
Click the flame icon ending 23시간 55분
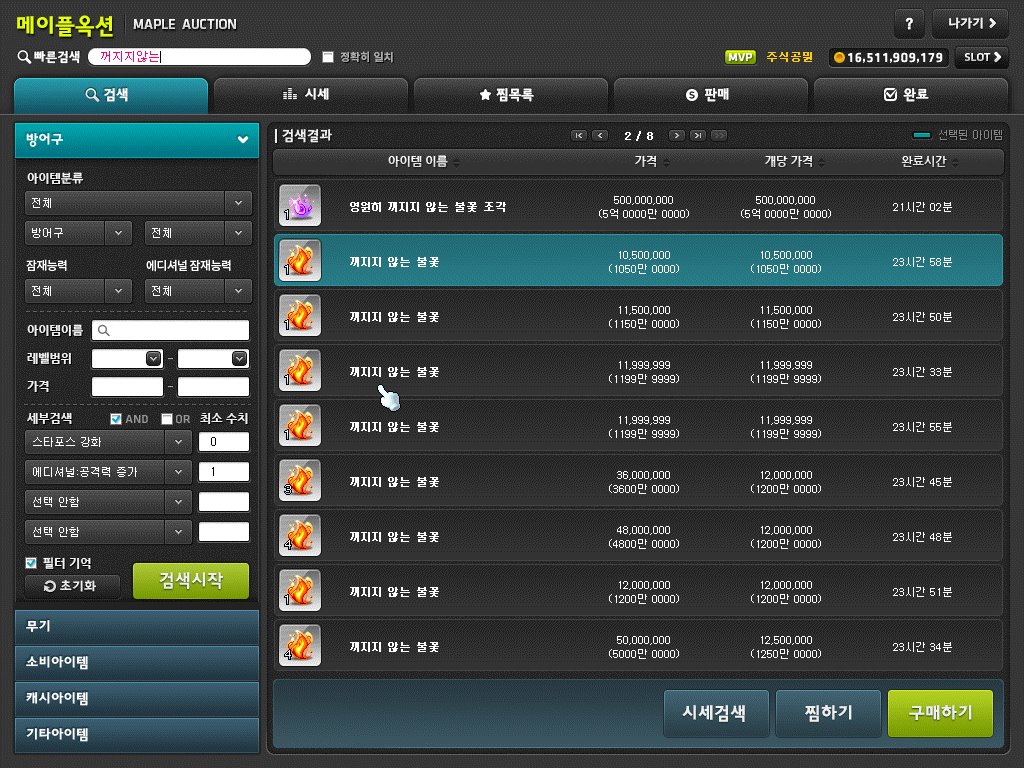(x=300, y=425)
